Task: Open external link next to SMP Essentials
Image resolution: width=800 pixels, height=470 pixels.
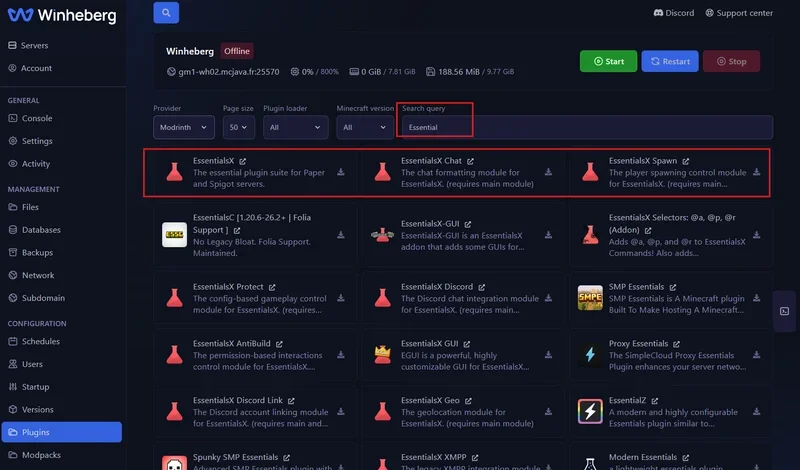Action: pyautogui.click(x=673, y=287)
